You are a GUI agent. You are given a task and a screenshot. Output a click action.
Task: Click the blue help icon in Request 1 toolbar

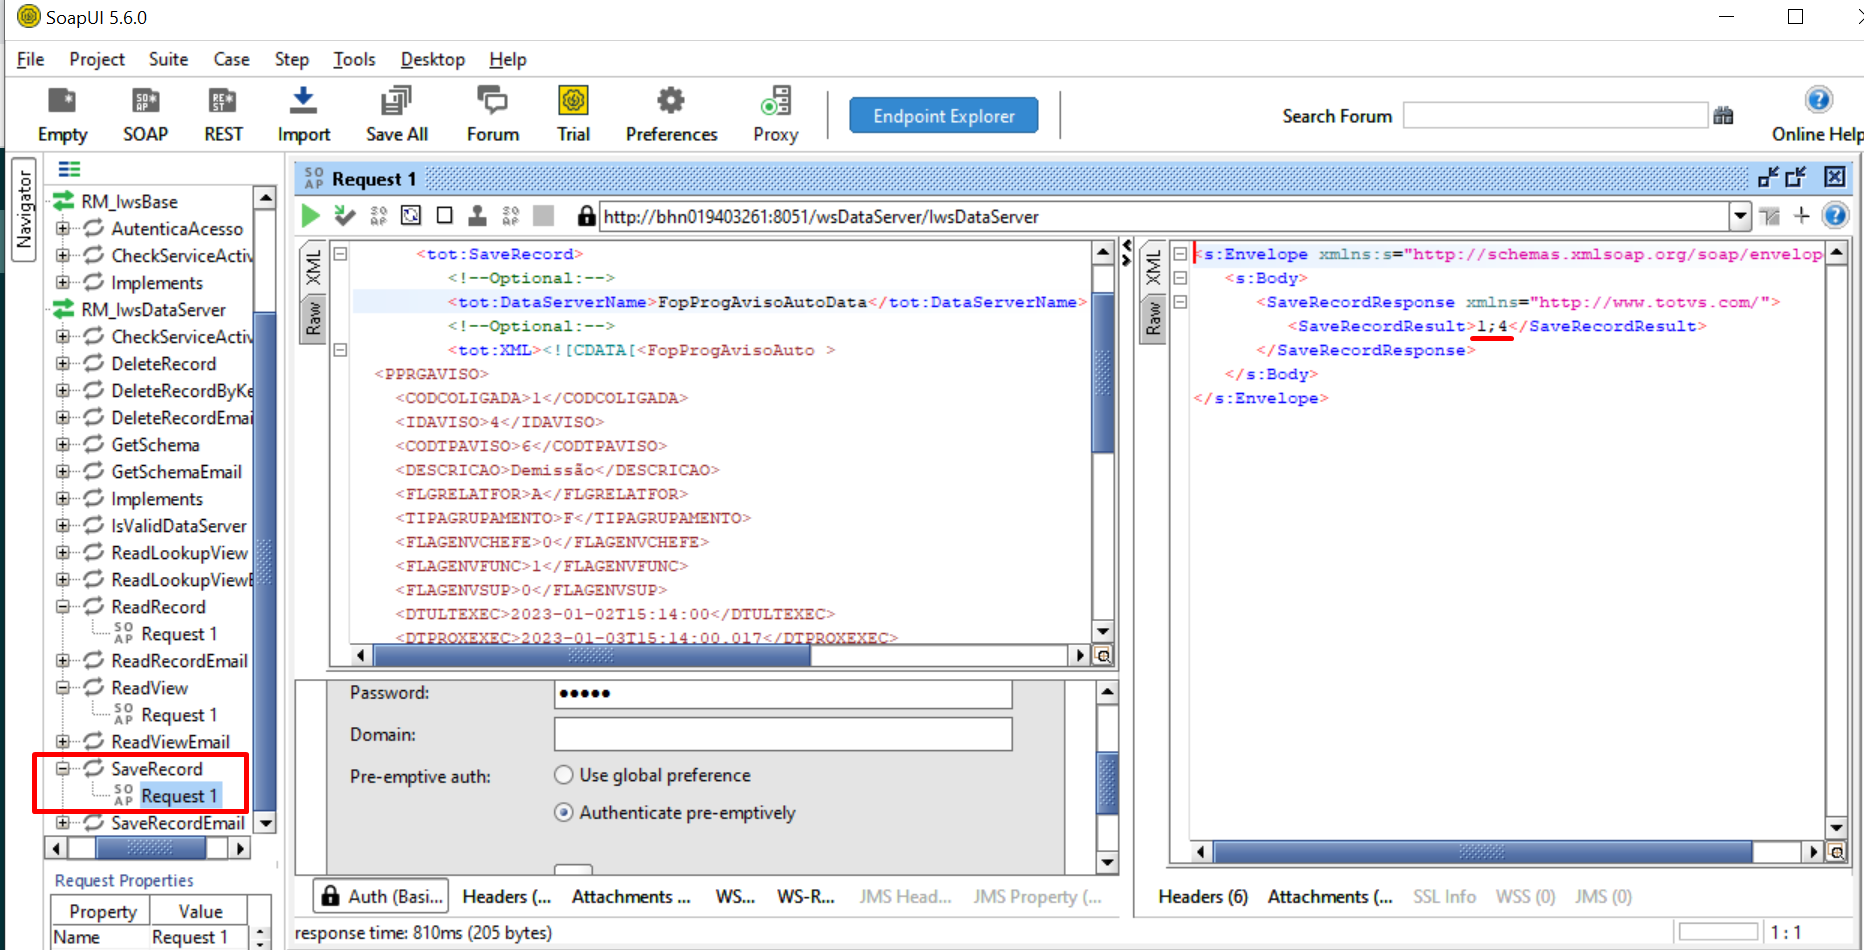[1835, 215]
